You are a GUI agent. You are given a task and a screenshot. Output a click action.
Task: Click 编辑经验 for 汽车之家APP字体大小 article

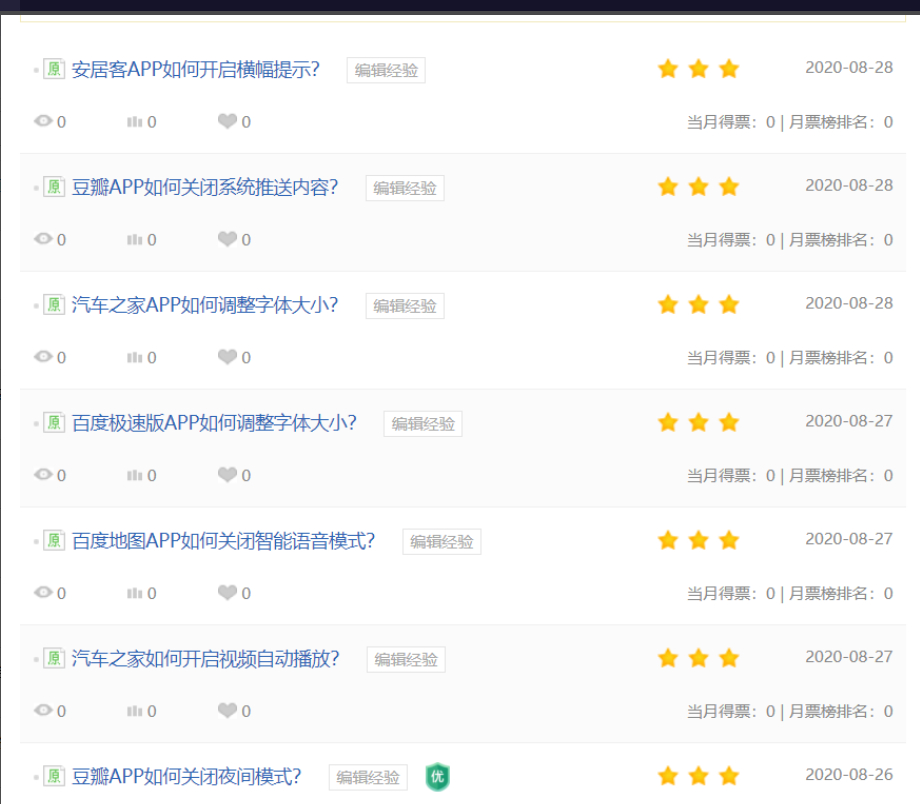pyautogui.click(x=405, y=306)
